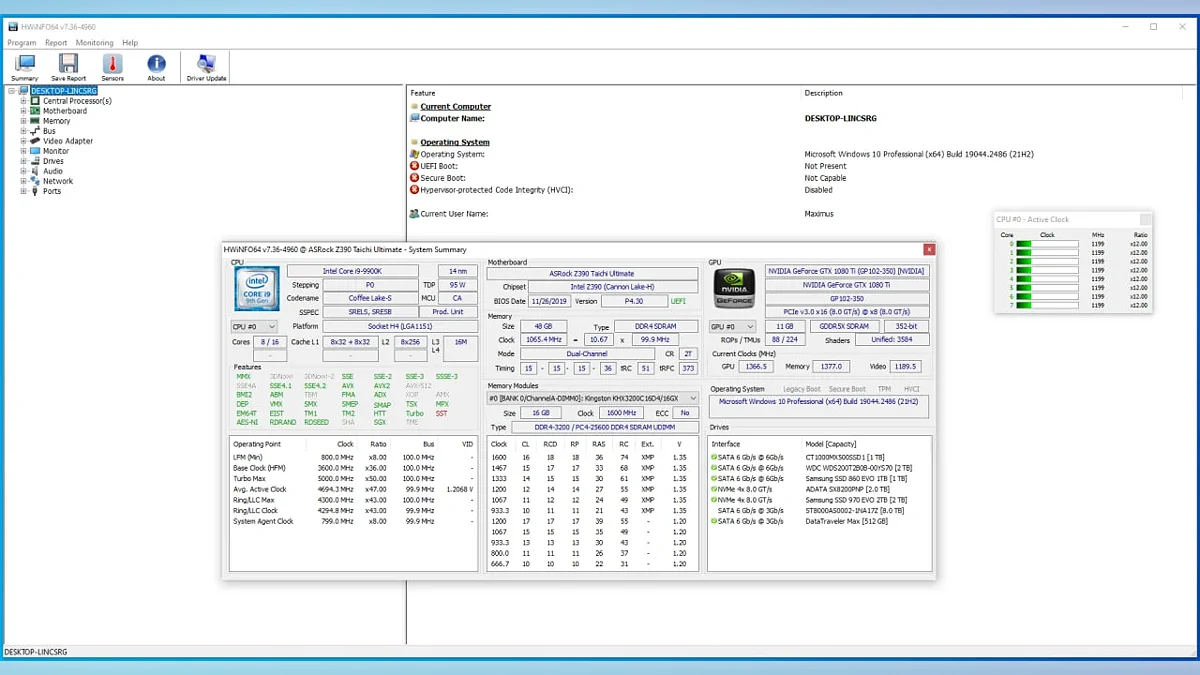The height and width of the screenshot is (675, 1200).
Task: Click the Ports plug icon in the tree
Action: tap(36, 191)
